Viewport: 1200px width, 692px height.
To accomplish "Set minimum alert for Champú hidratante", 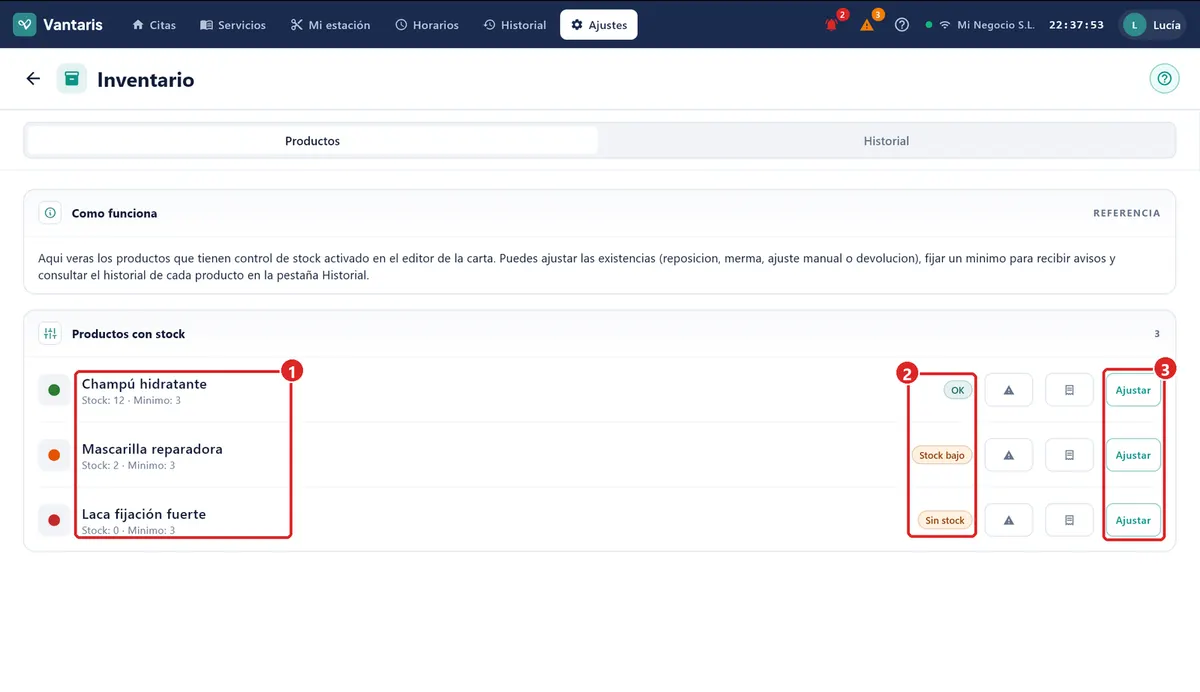I will 1009,390.
